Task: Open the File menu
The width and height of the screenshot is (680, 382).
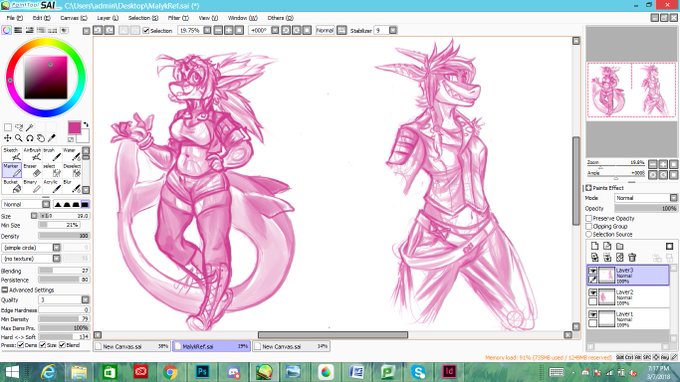Action: 14,18
